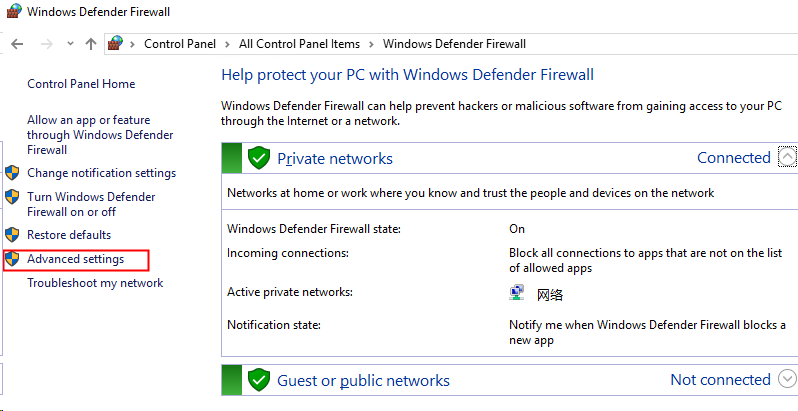Open Advanced settings link
This screenshot has width=798, height=411.
point(76,259)
